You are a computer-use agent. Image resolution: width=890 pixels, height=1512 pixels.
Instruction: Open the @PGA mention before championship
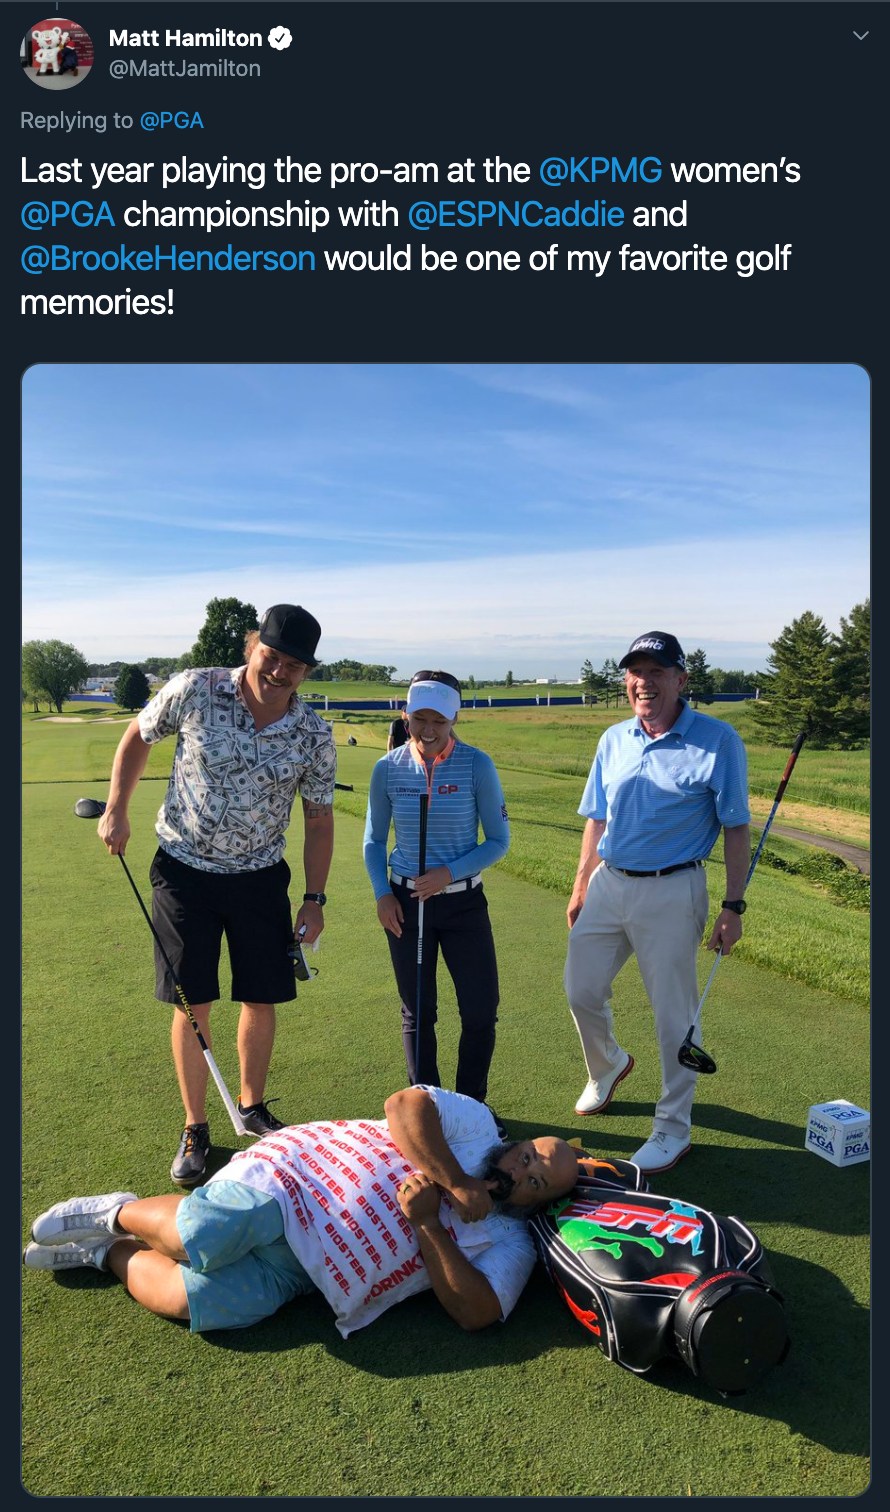68,215
